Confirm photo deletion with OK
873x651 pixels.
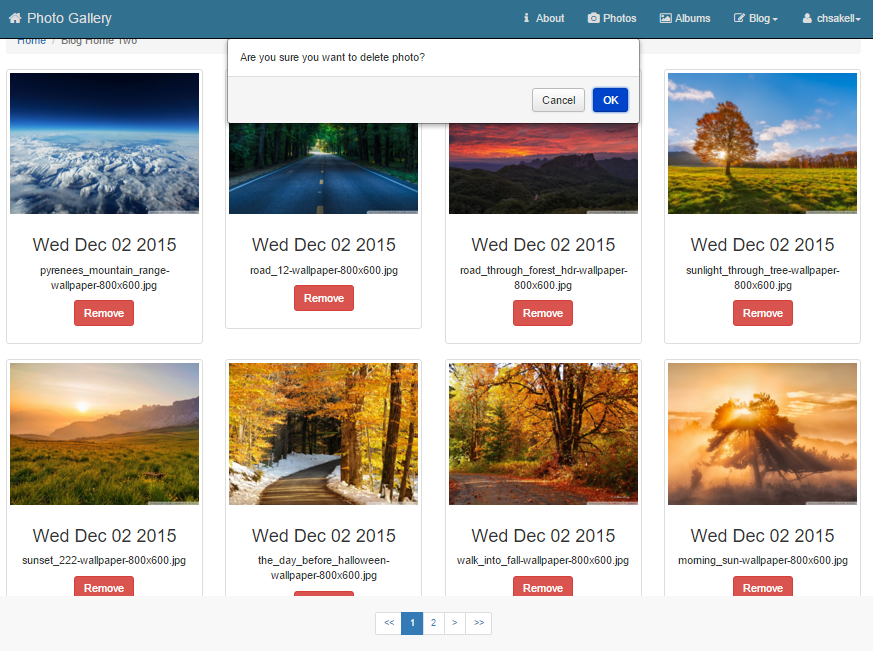610,100
